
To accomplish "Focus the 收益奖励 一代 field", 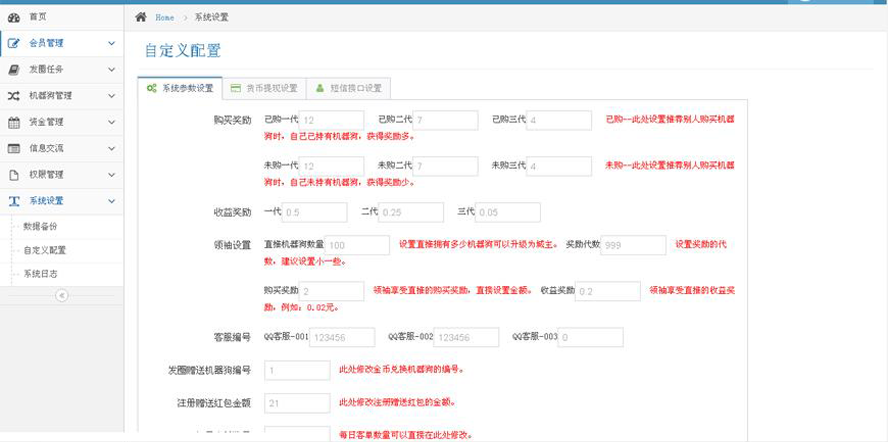I will (314, 212).
